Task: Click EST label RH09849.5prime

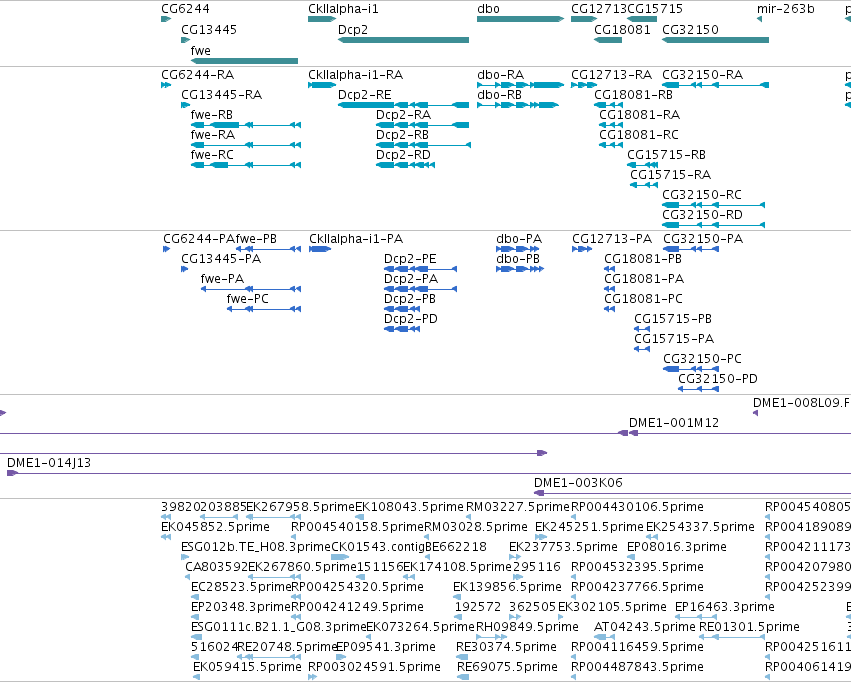Action: click(x=527, y=627)
